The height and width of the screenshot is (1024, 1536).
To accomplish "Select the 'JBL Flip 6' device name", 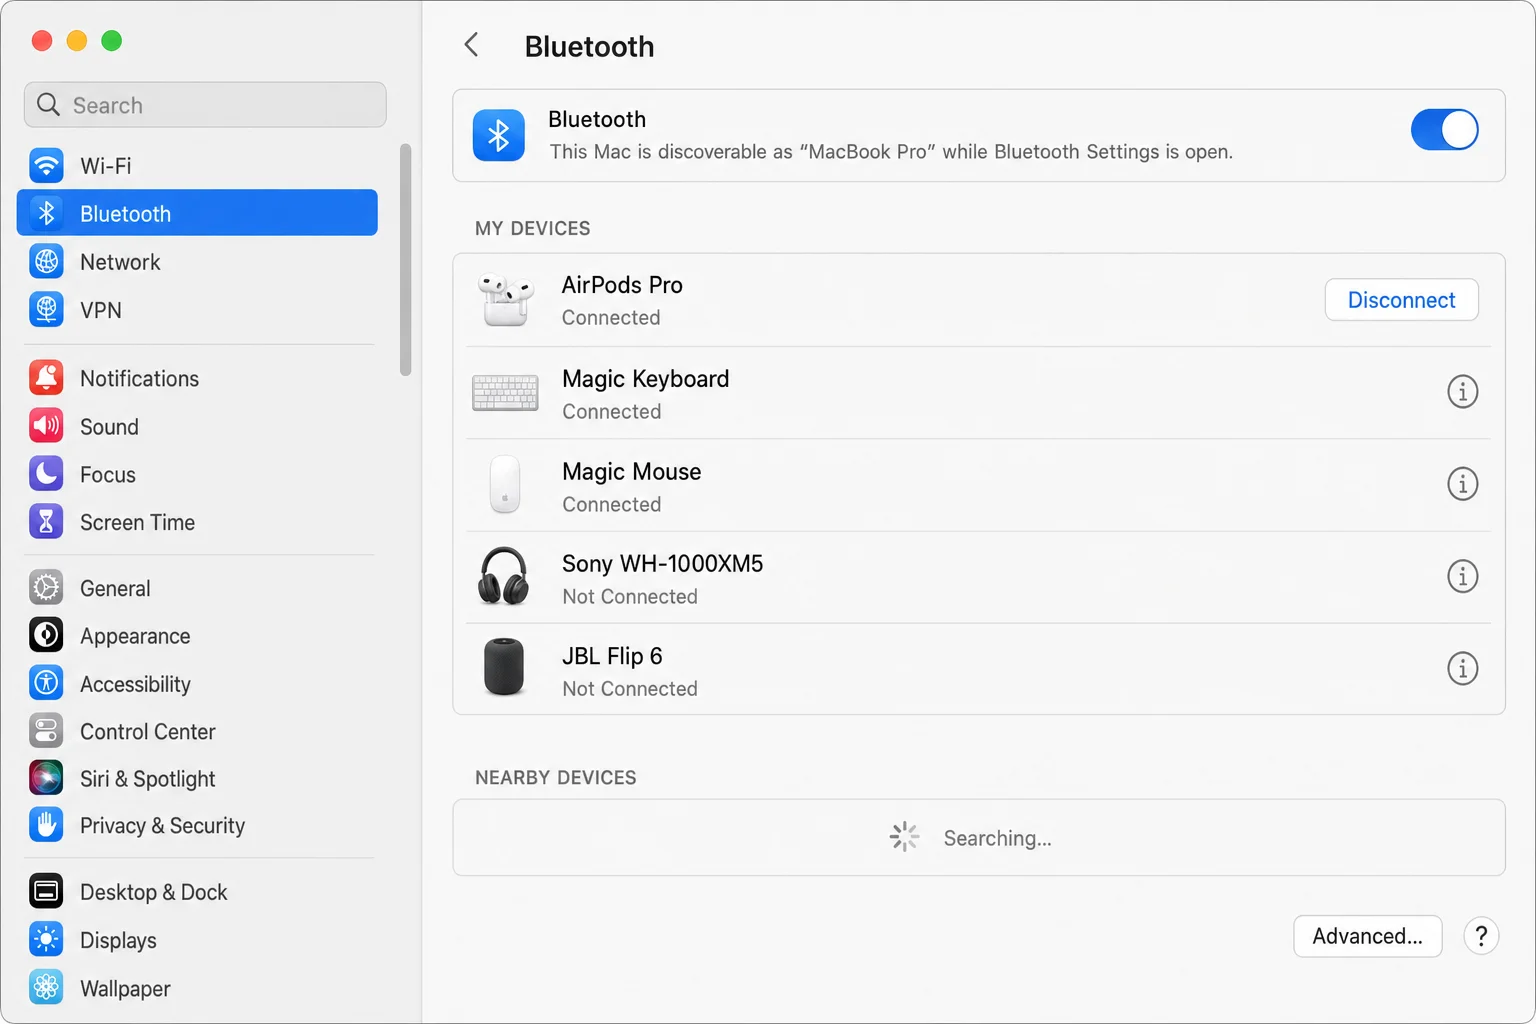I will (x=612, y=656).
